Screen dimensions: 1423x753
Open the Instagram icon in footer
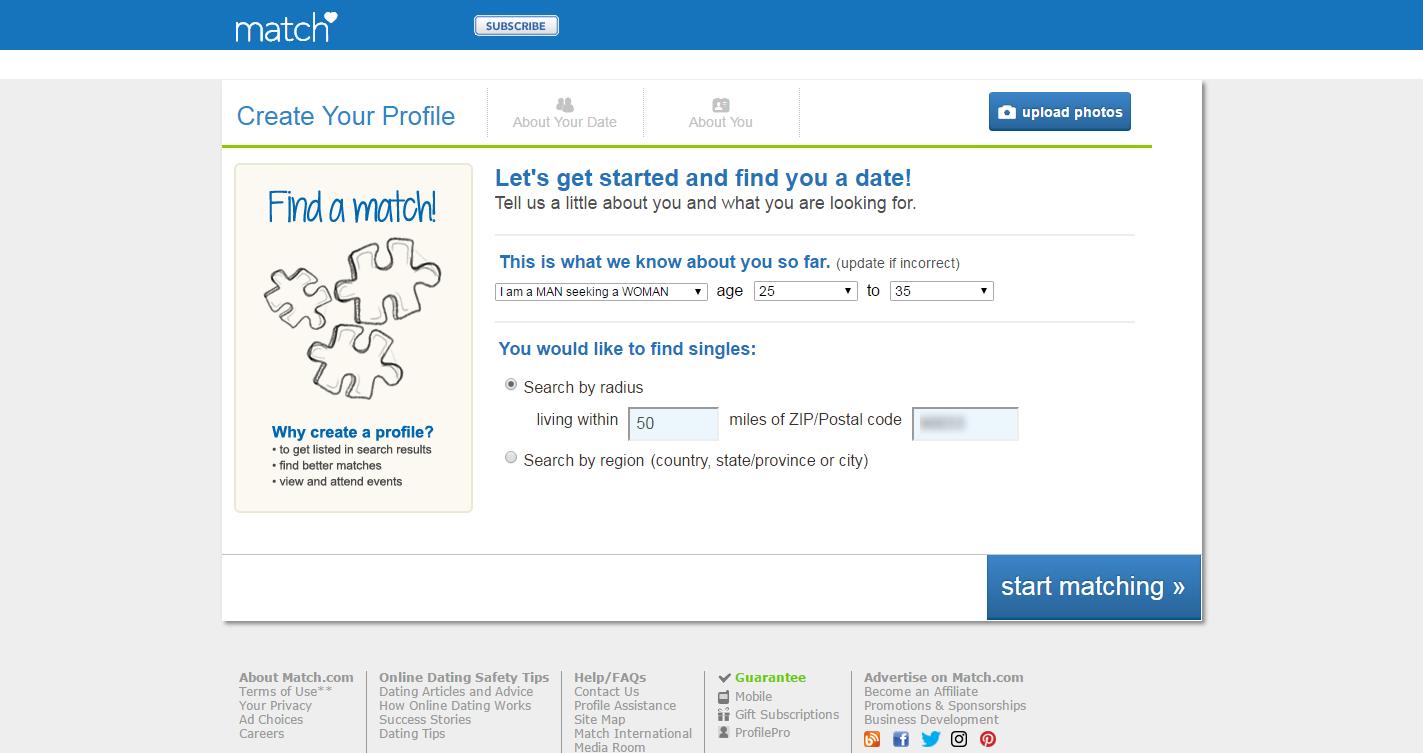[959, 740]
